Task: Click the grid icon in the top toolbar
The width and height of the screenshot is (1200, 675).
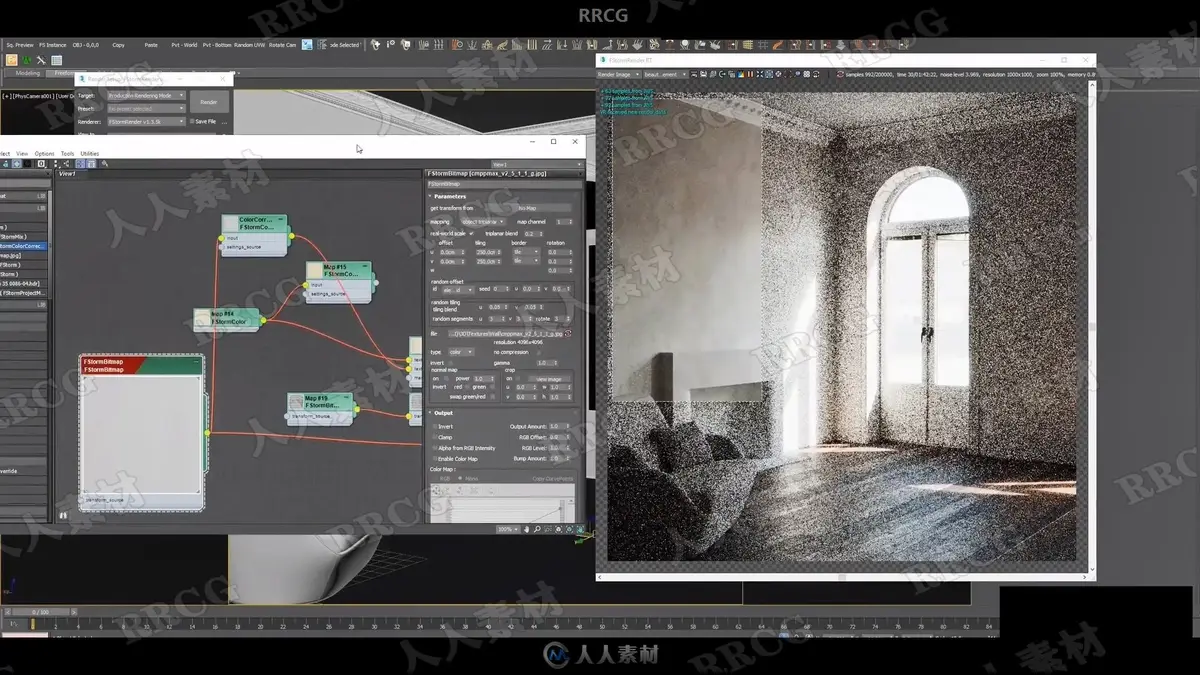Action: [762, 45]
